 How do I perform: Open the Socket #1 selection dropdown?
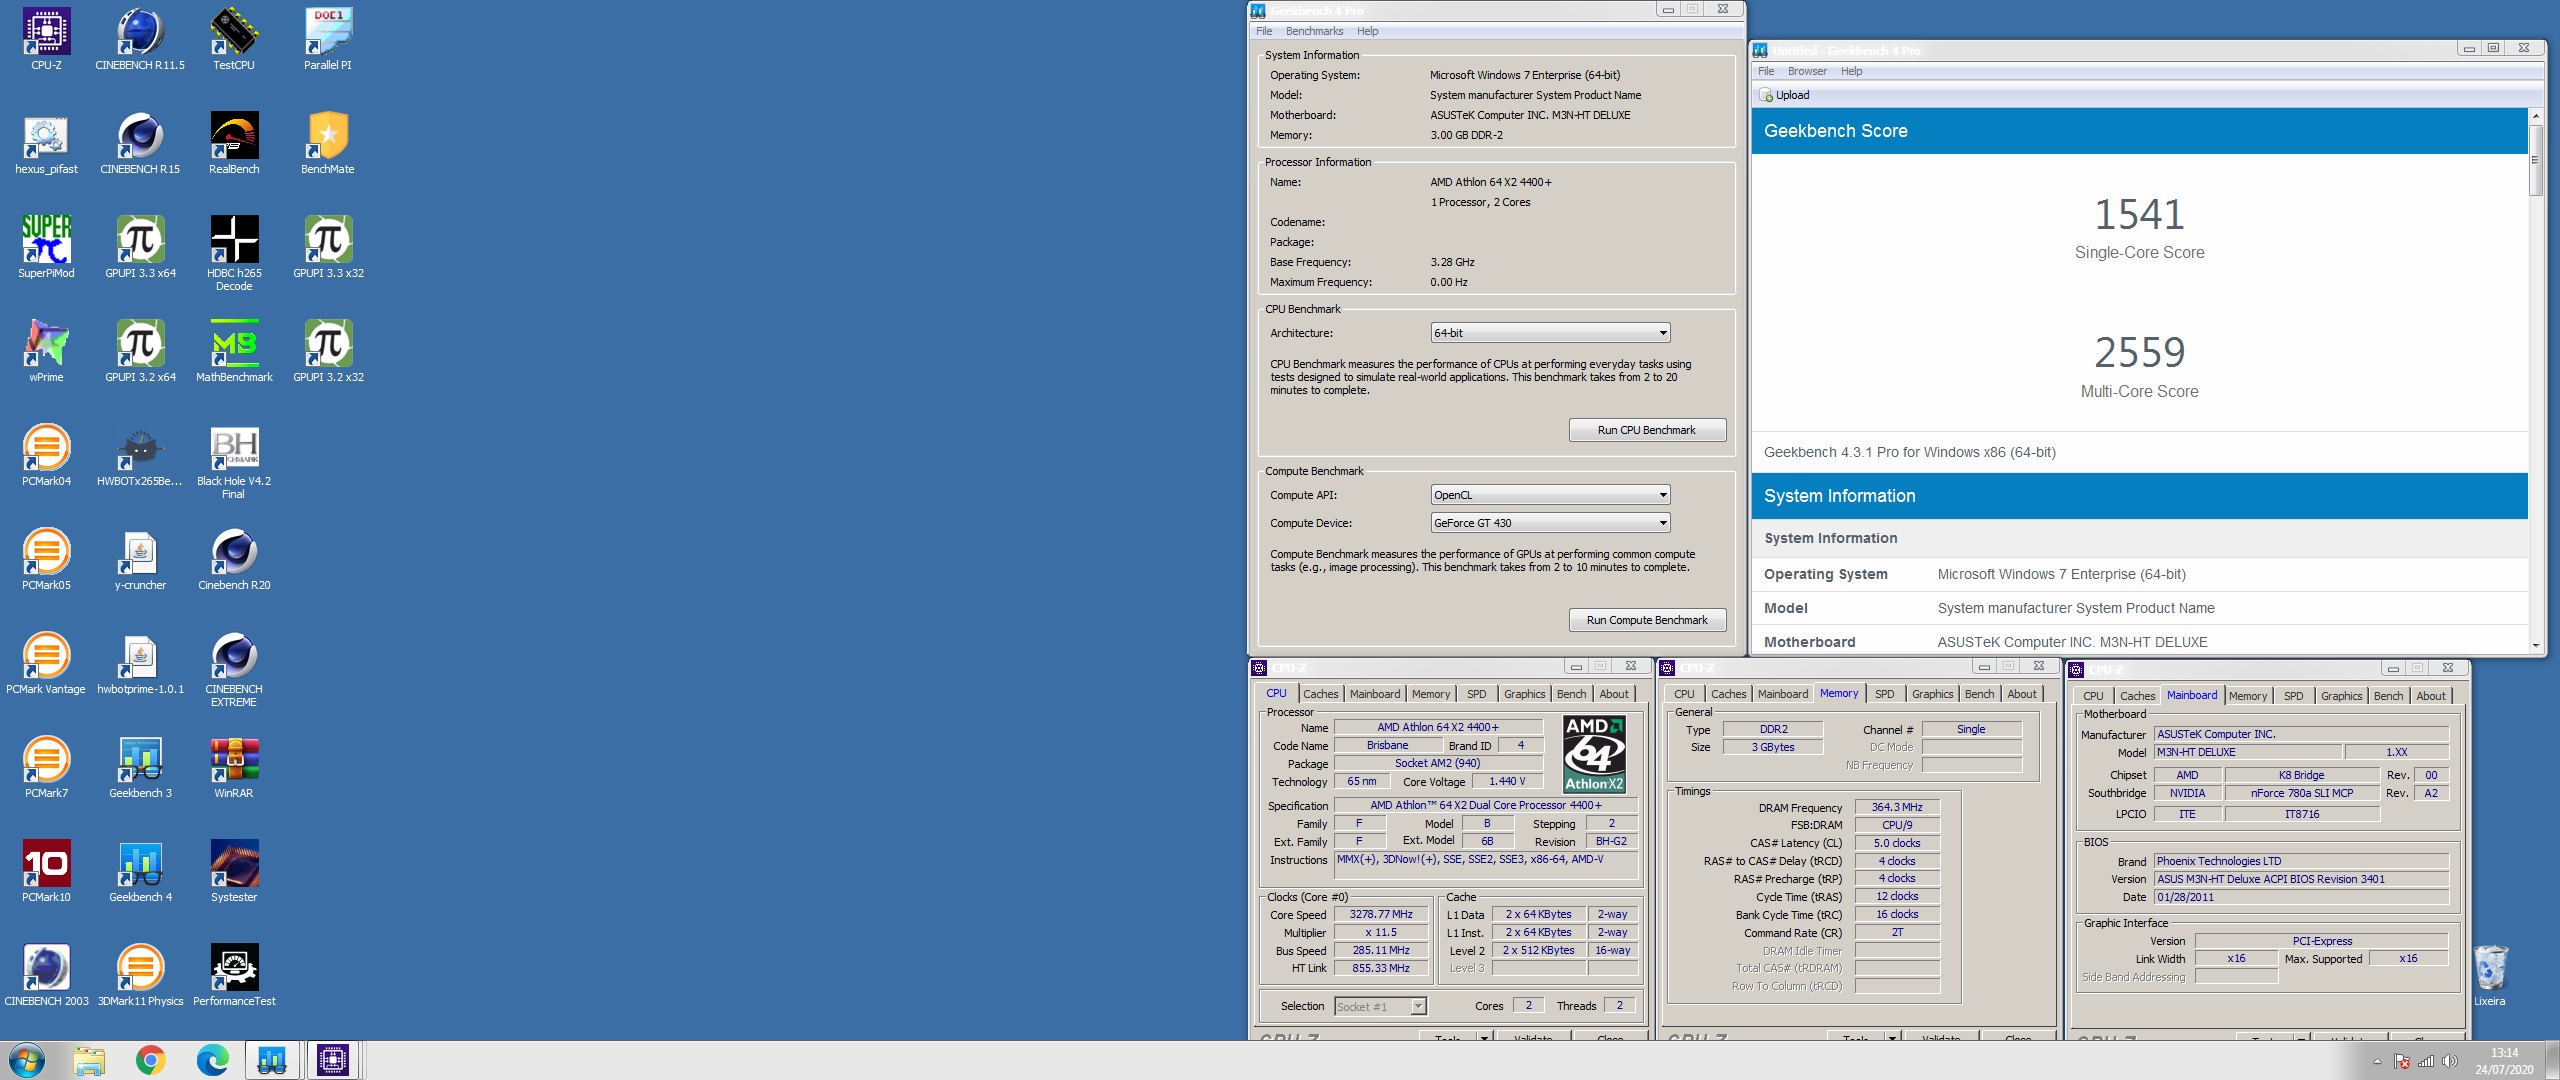click(x=1380, y=1007)
